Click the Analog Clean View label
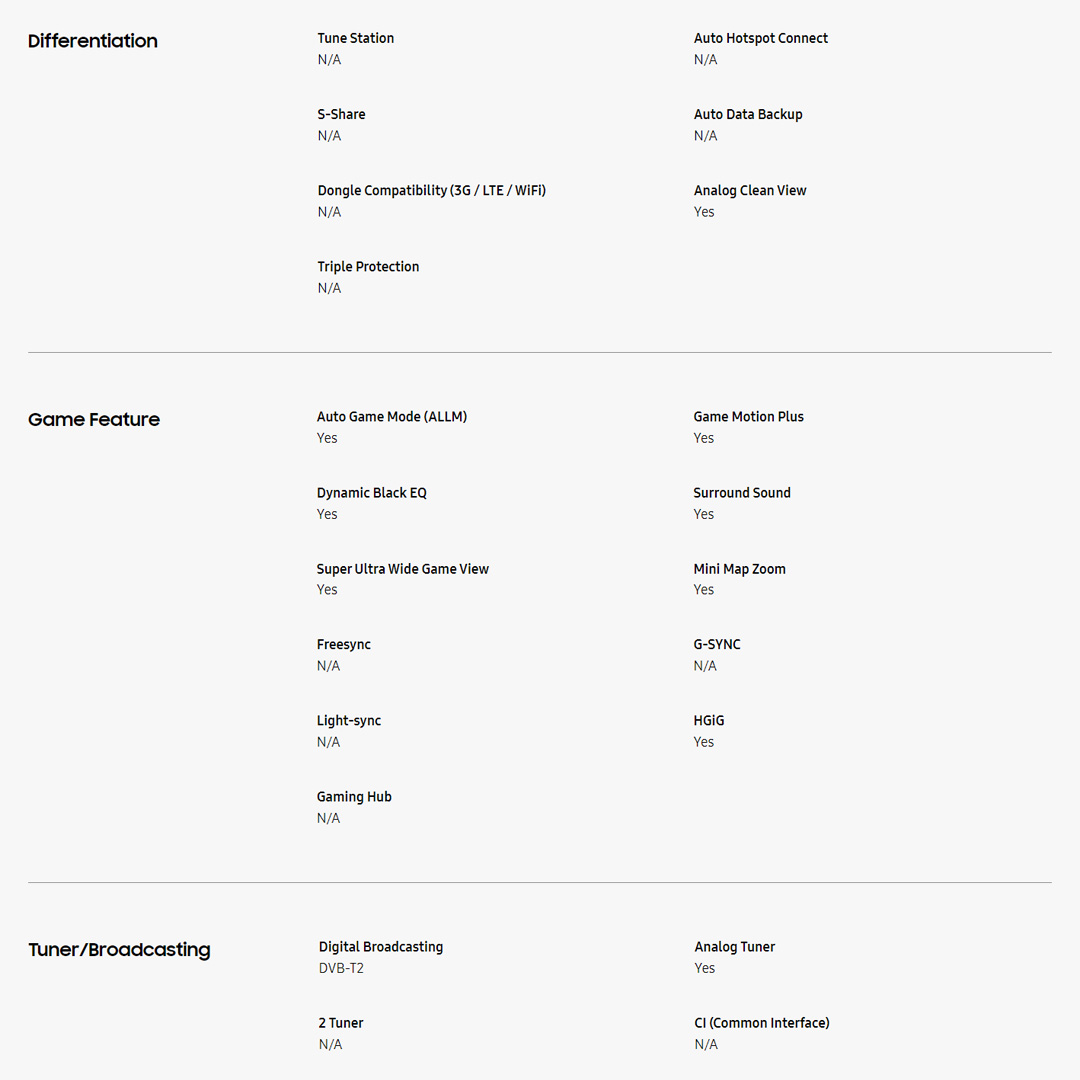The image size is (1080, 1080). coord(750,190)
